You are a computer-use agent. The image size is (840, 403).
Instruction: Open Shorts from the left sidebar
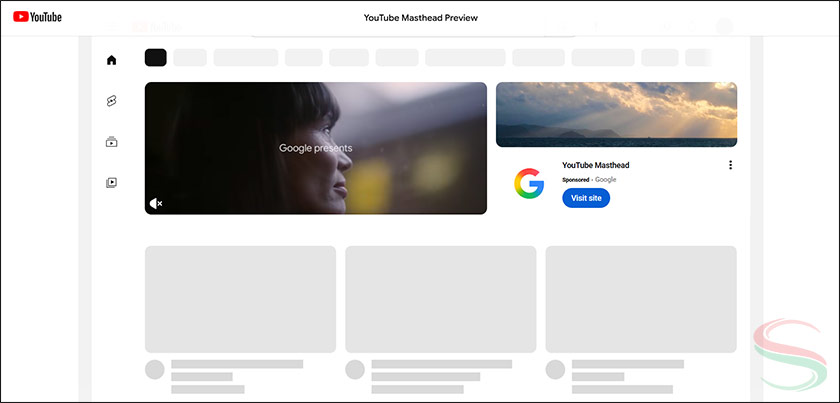point(111,101)
